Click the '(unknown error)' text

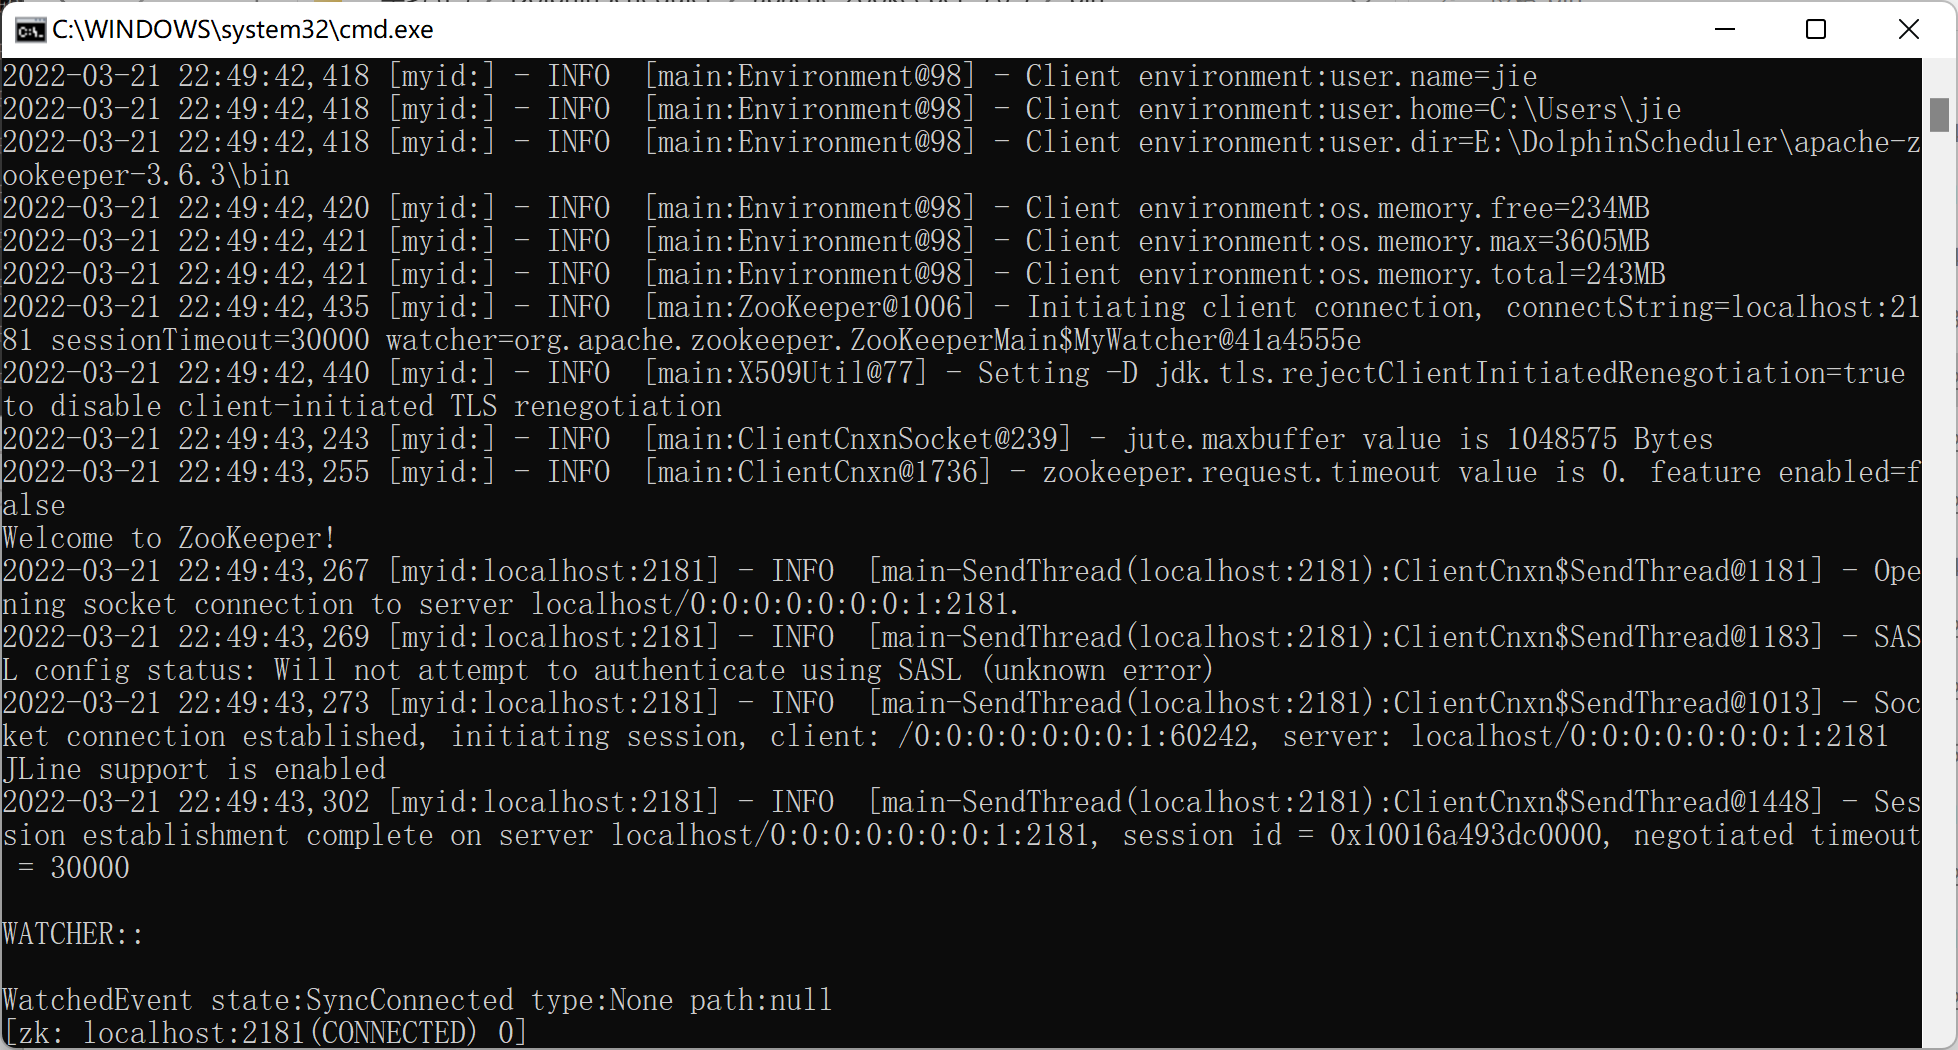tap(1097, 670)
